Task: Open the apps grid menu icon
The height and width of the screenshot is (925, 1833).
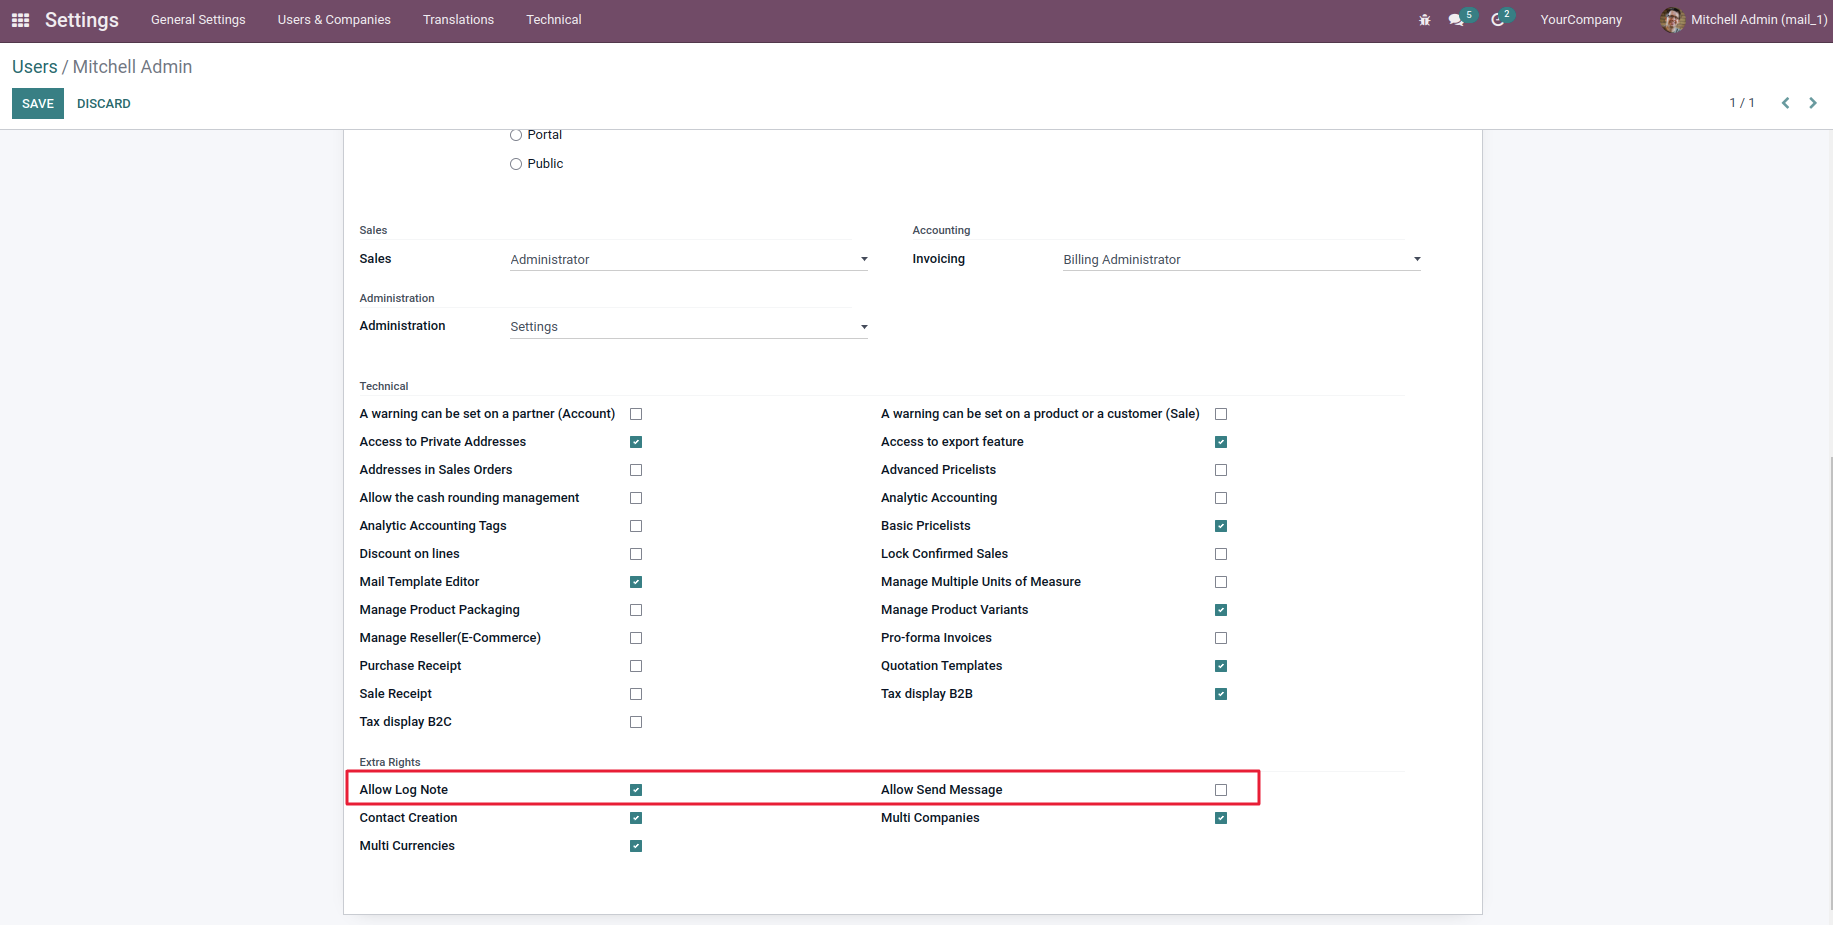Action: tap(20, 20)
